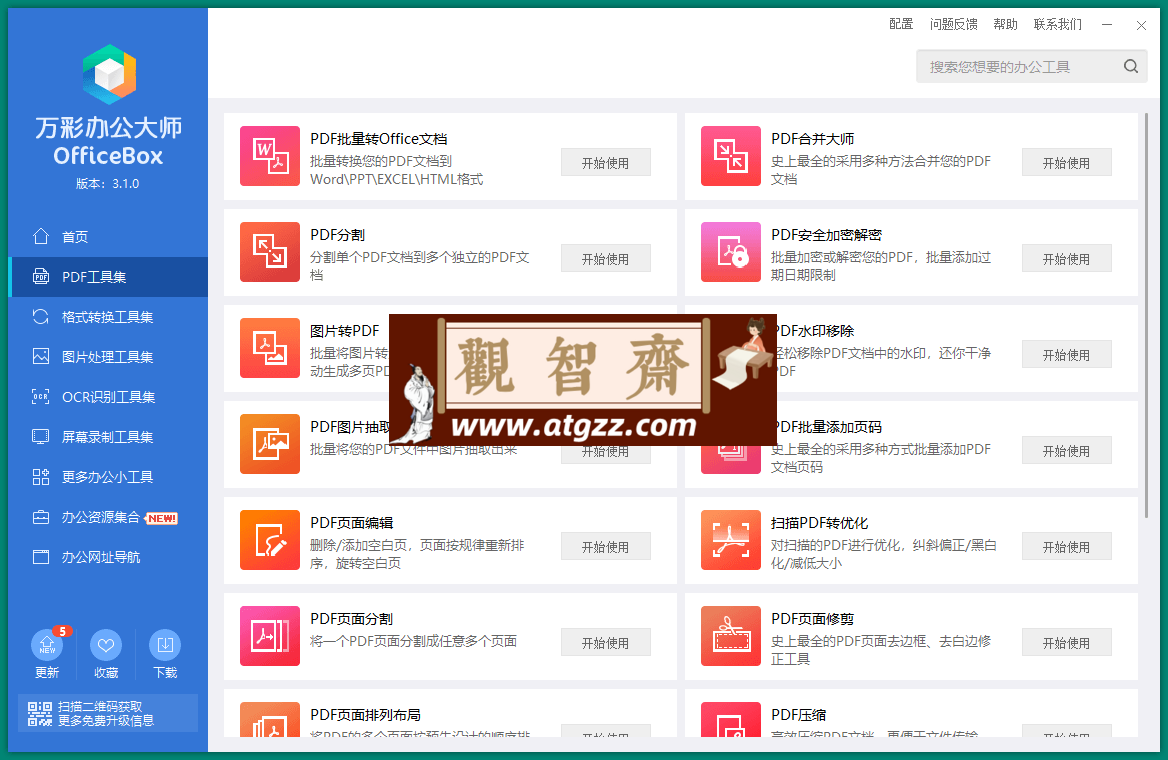Image resolution: width=1168 pixels, height=760 pixels.
Task: Click the OfficeBox hexagon logo
Action: [x=109, y=75]
